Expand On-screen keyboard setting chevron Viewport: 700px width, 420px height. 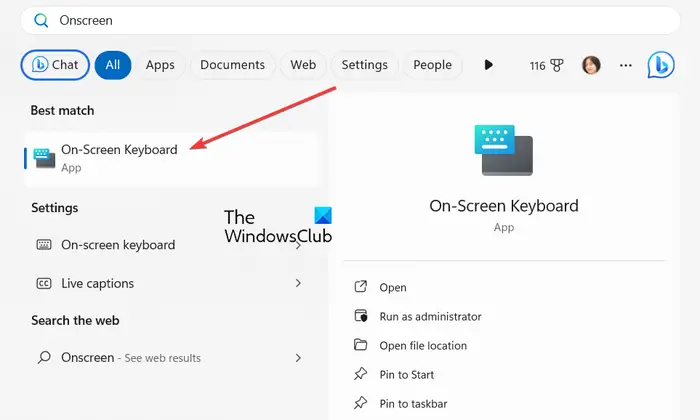click(298, 245)
